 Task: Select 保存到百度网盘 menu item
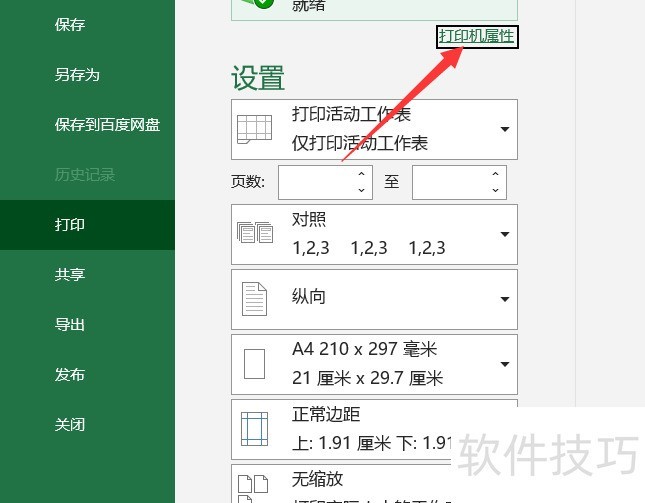pyautogui.click(x=107, y=125)
